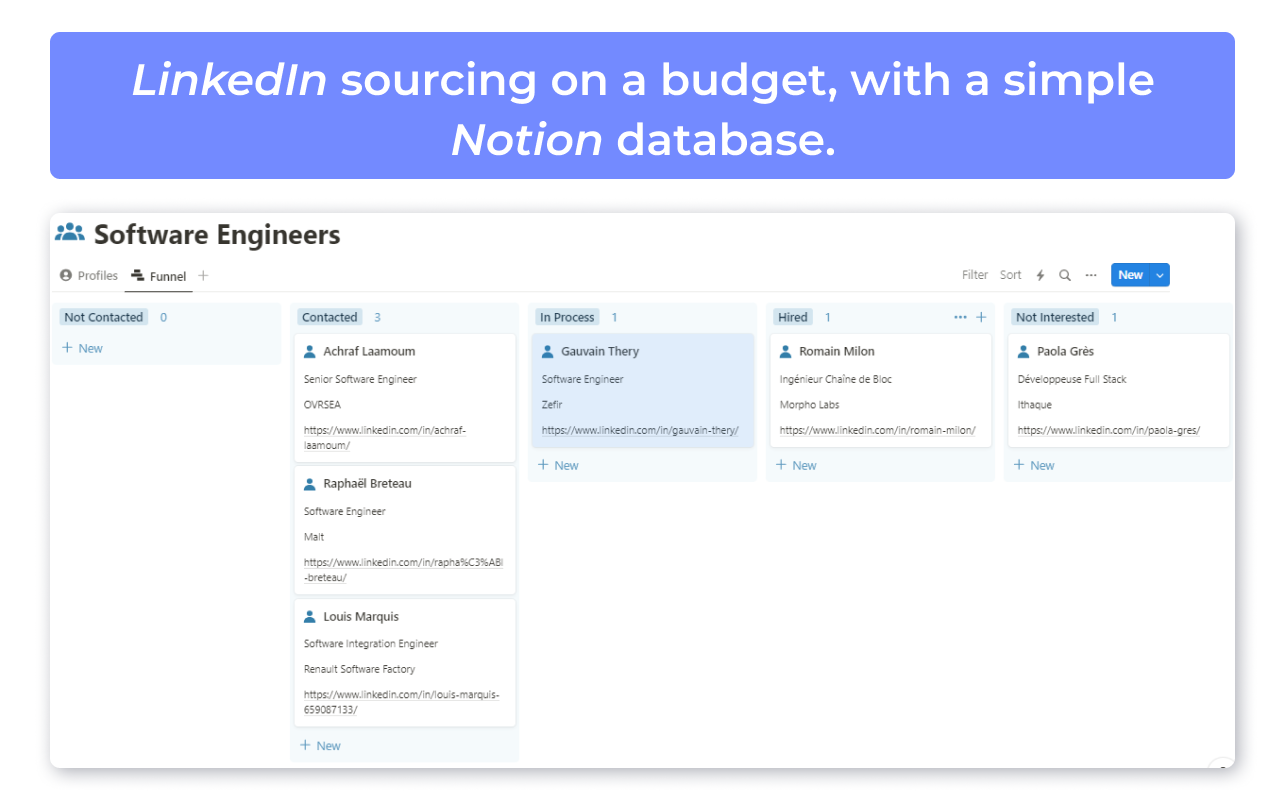Viewport: 1280px width, 800px height.
Task: Add new card under Contacted column
Action: 320,746
